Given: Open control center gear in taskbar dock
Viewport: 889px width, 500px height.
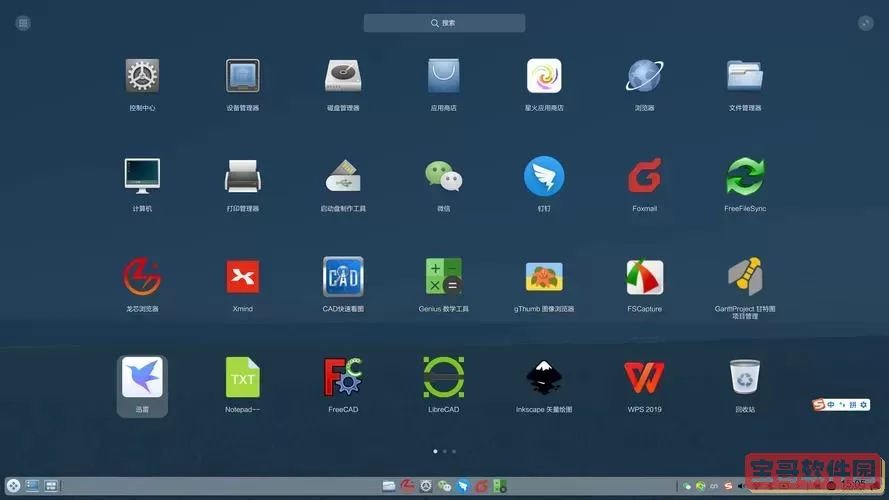Looking at the screenshot, I should [x=426, y=486].
